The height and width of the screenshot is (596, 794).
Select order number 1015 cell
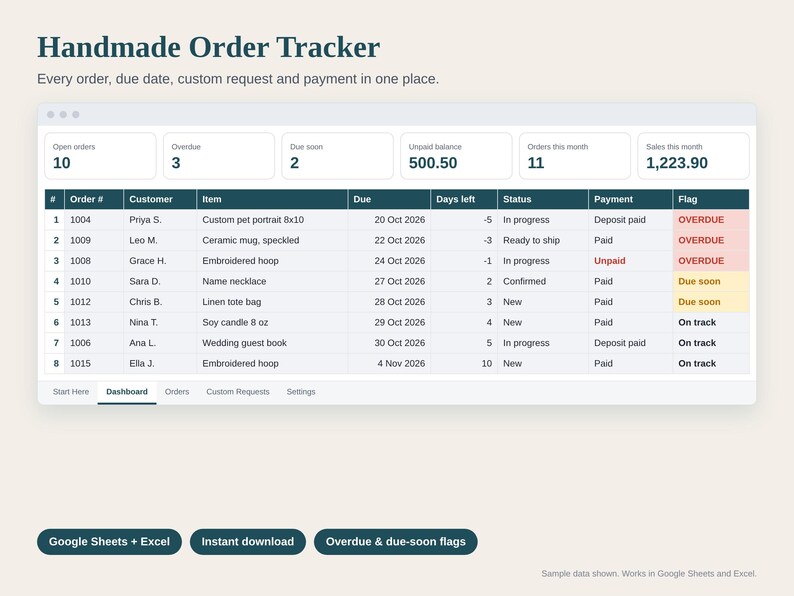pyautogui.click(x=94, y=364)
